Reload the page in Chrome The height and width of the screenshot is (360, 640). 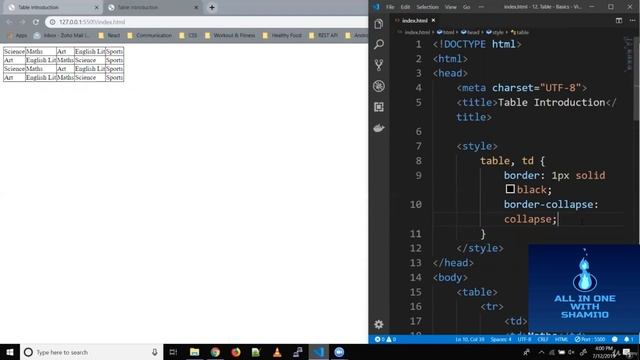pos(36,22)
